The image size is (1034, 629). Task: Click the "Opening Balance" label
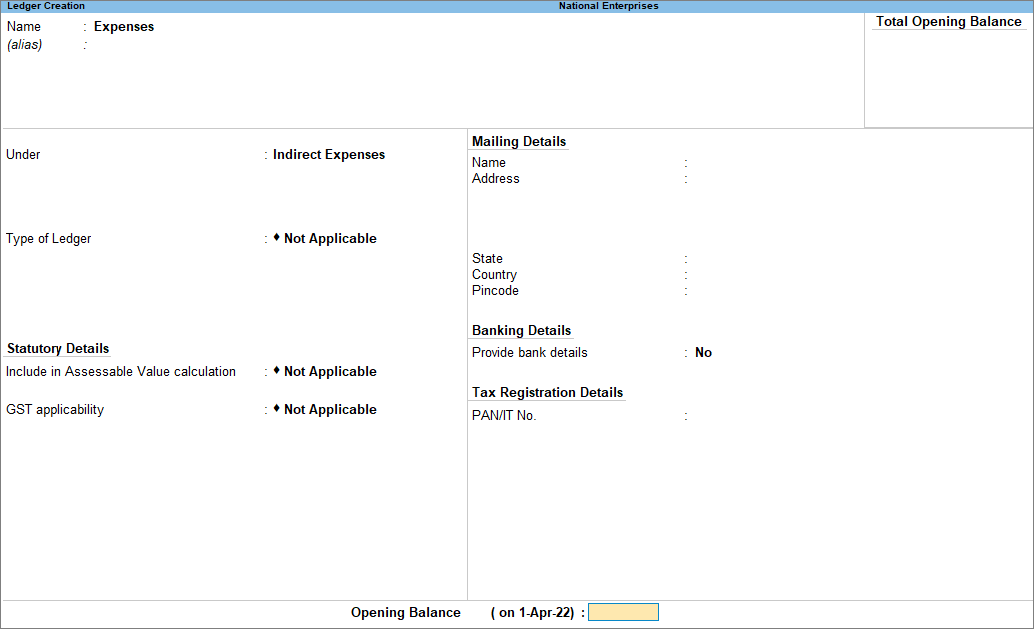(x=406, y=613)
